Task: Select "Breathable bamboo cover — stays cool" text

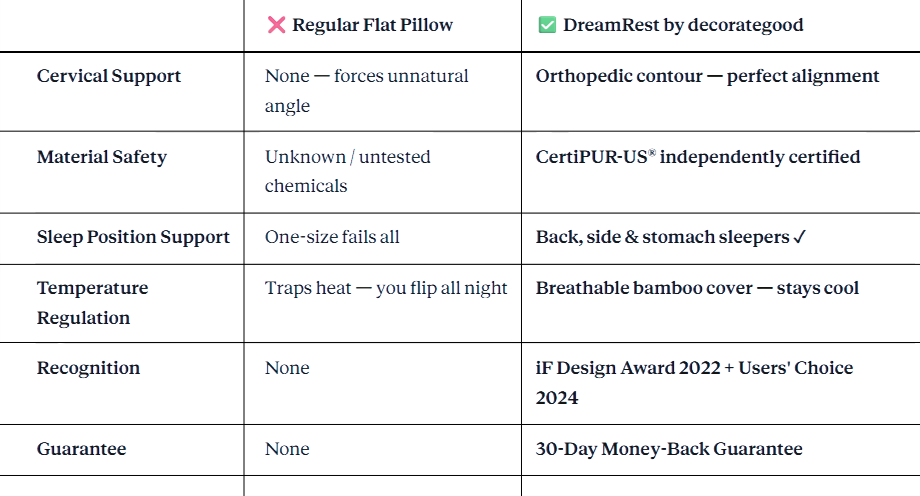Action: point(697,288)
